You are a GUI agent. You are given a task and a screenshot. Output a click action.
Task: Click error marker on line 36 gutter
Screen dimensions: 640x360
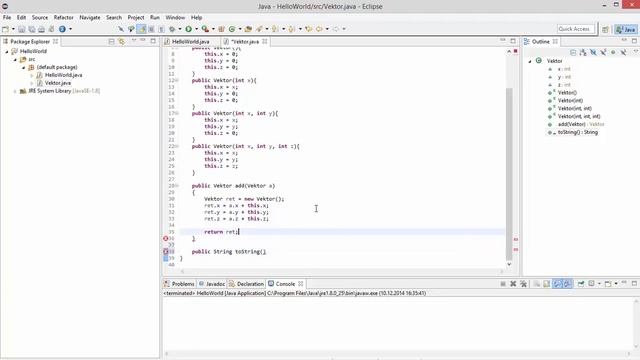[166, 238]
